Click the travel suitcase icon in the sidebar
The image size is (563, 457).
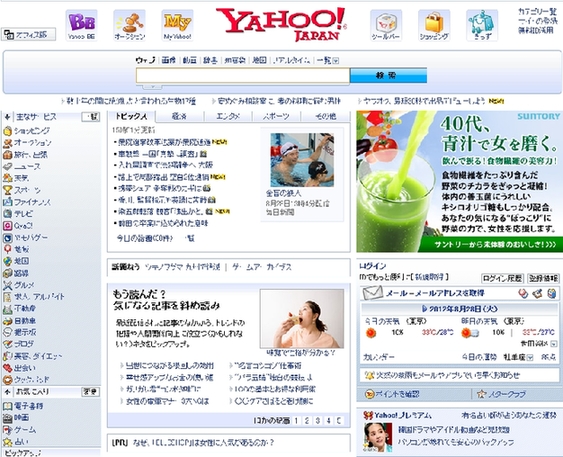pyautogui.click(x=8, y=155)
